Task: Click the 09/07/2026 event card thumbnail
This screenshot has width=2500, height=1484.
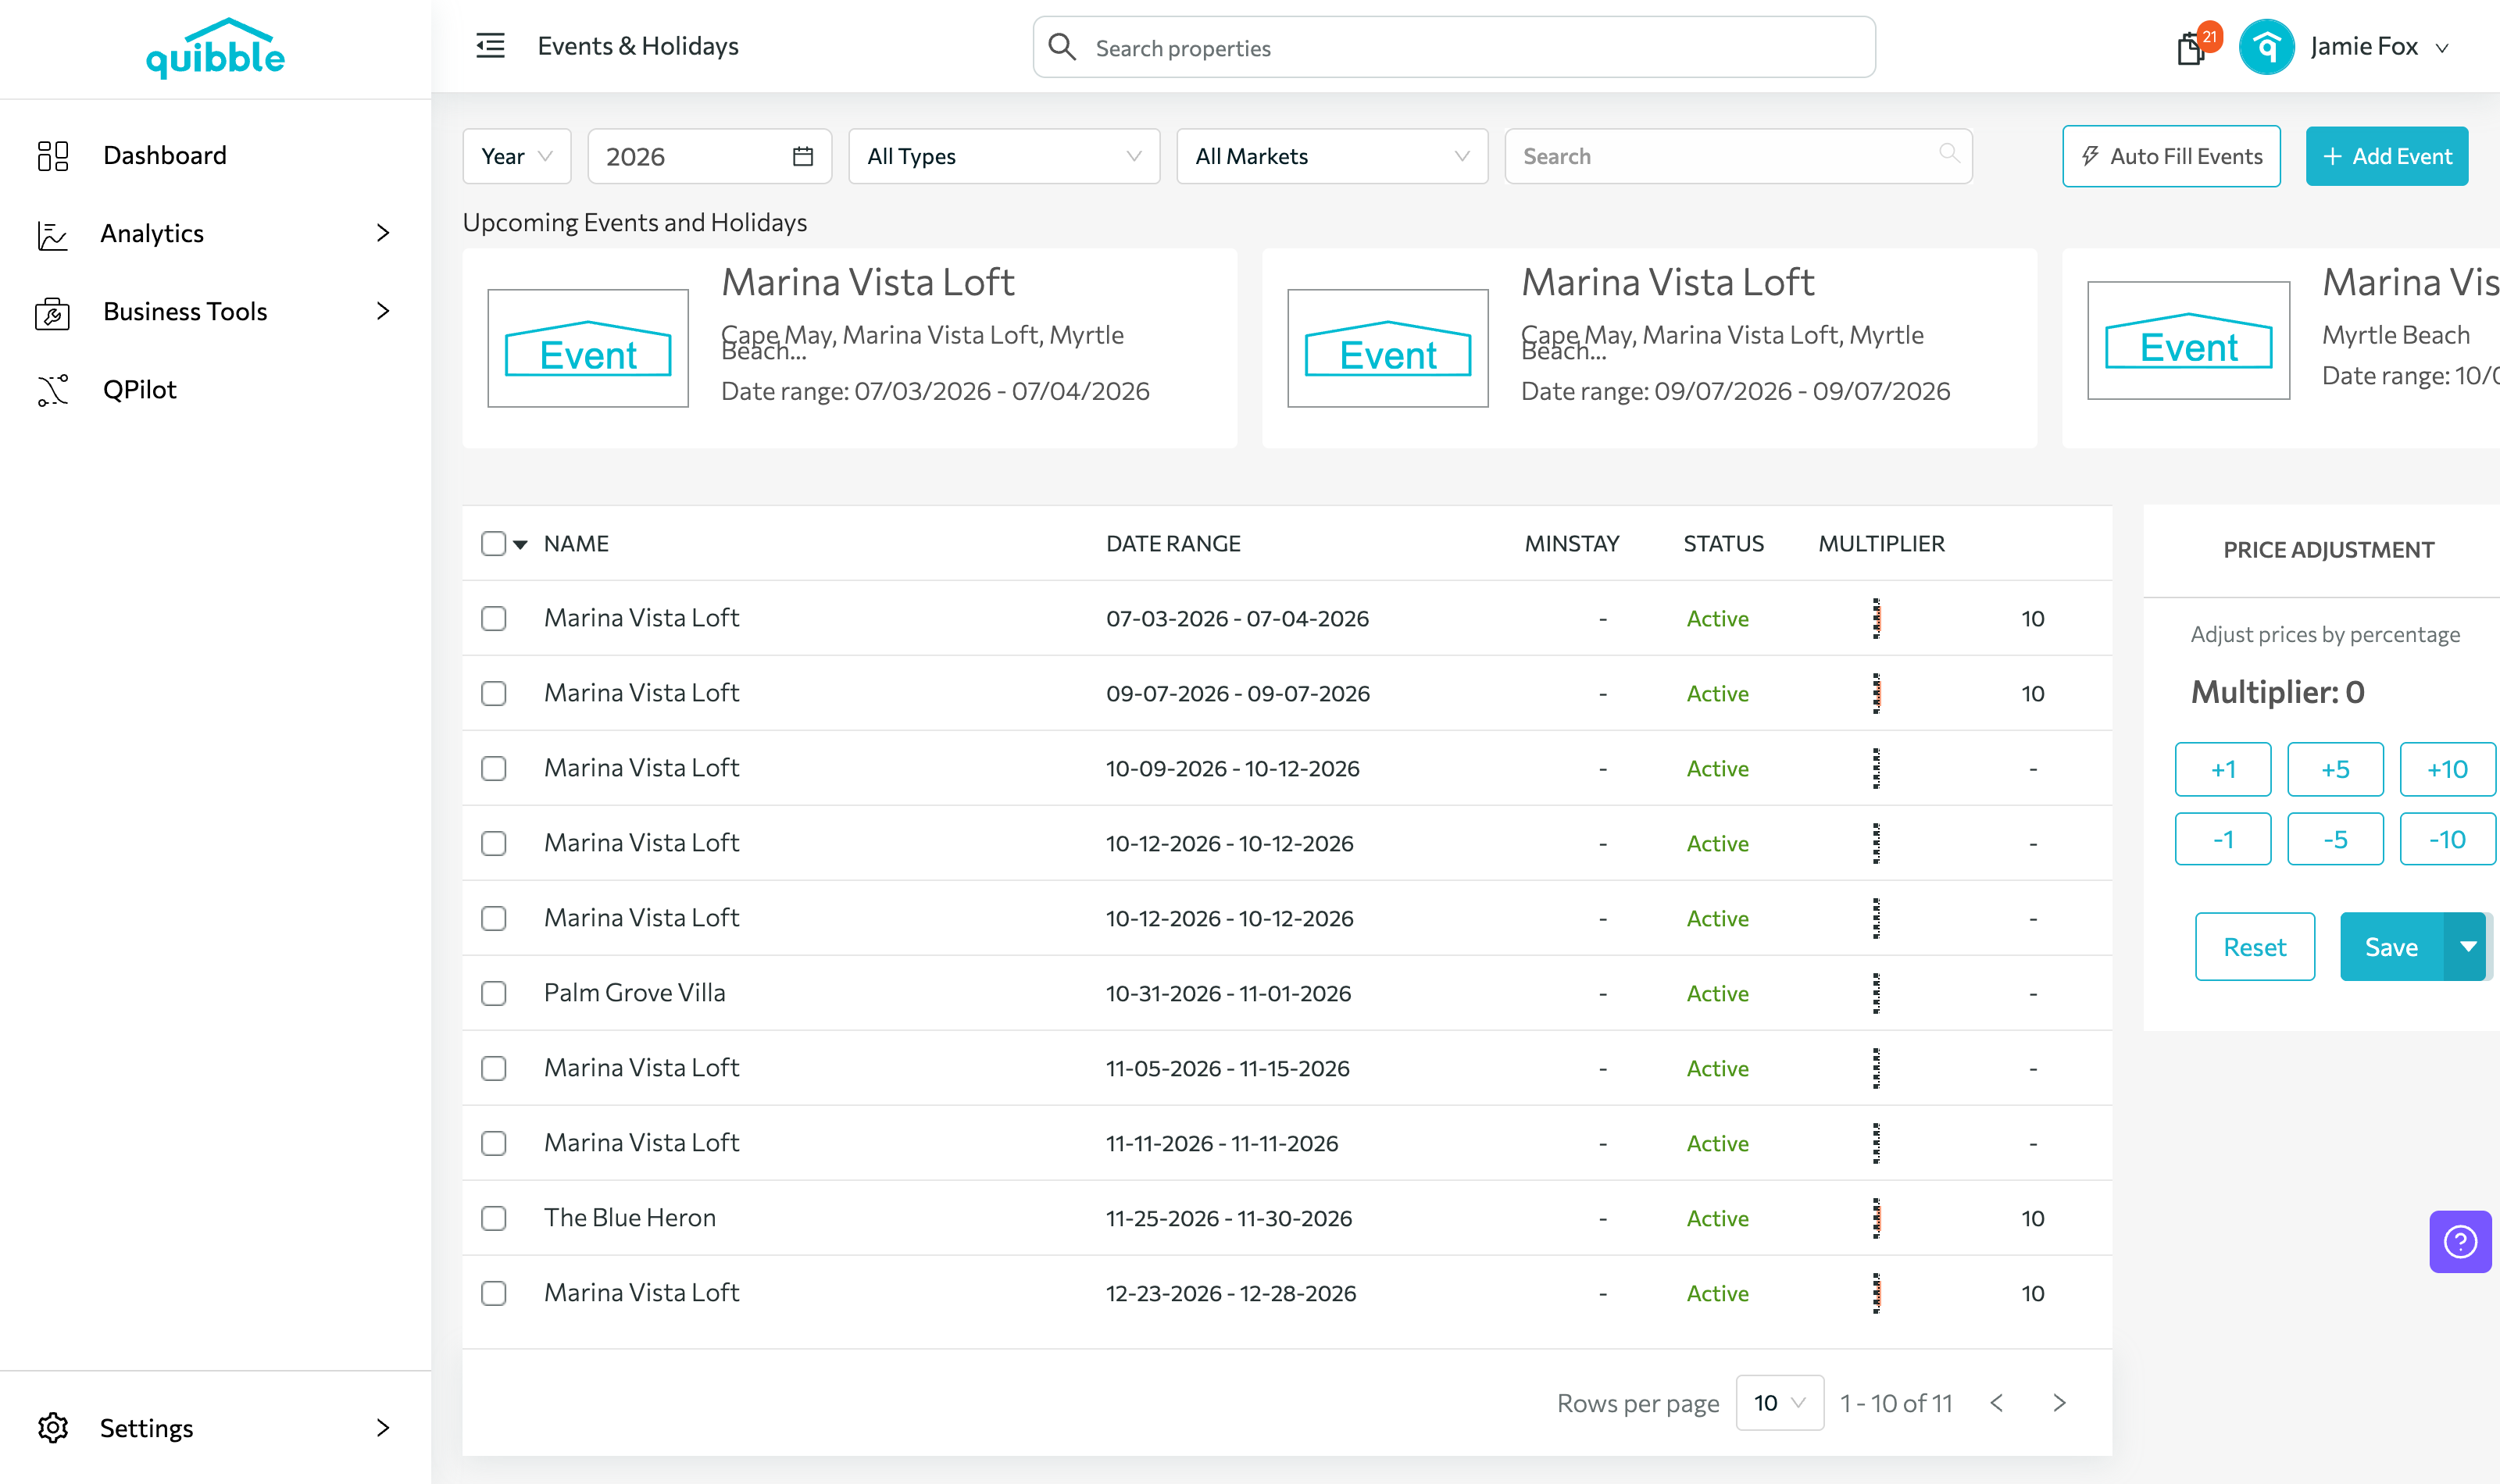Action: [x=1388, y=348]
